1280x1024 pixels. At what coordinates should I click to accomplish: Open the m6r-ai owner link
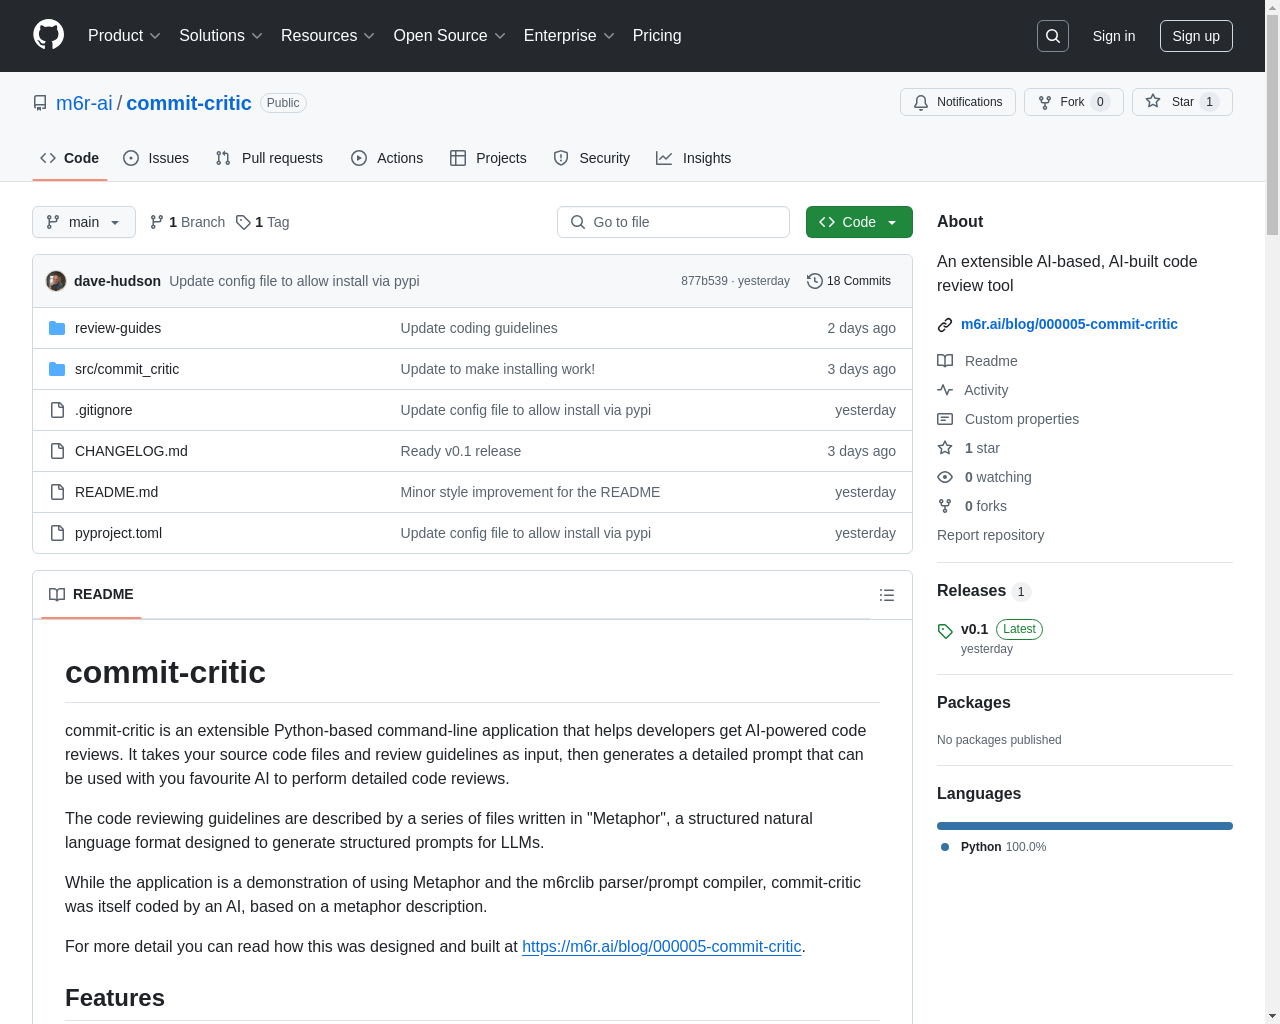coord(84,103)
